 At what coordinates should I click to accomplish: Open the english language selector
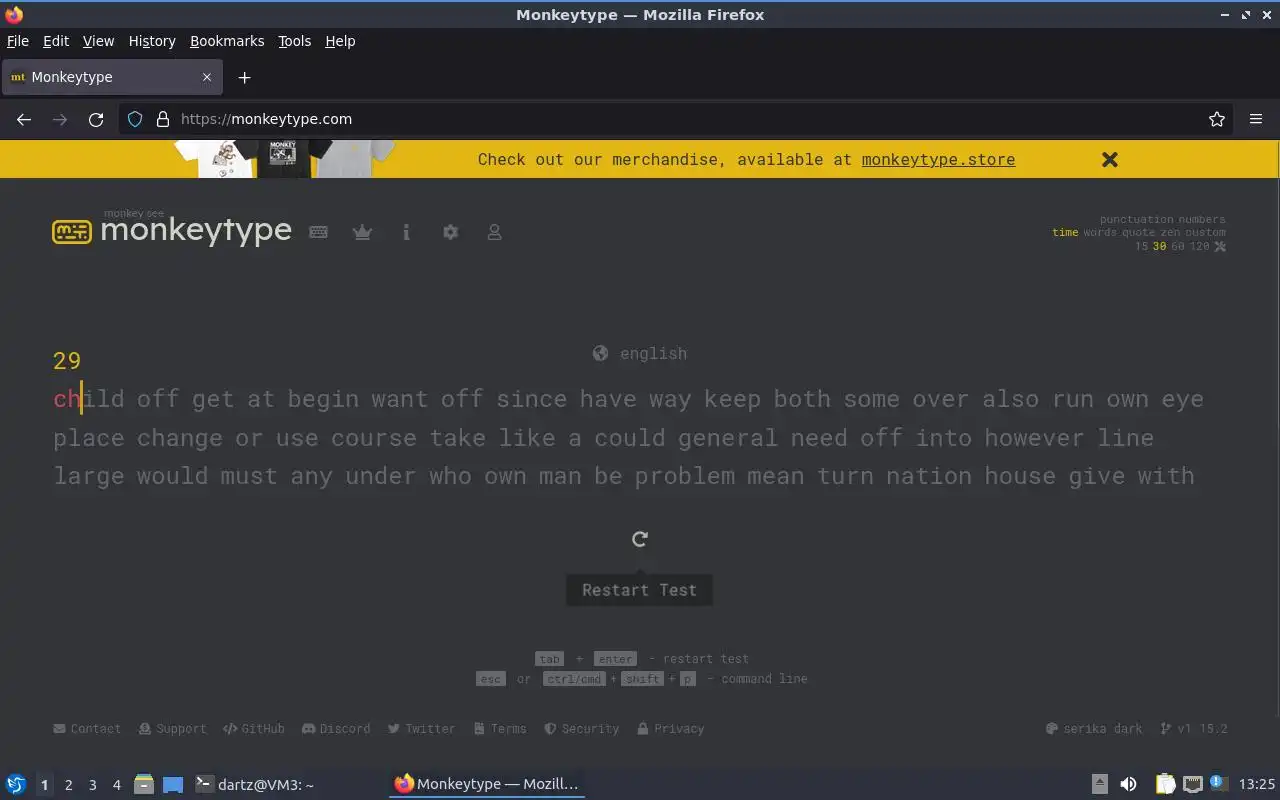click(640, 353)
